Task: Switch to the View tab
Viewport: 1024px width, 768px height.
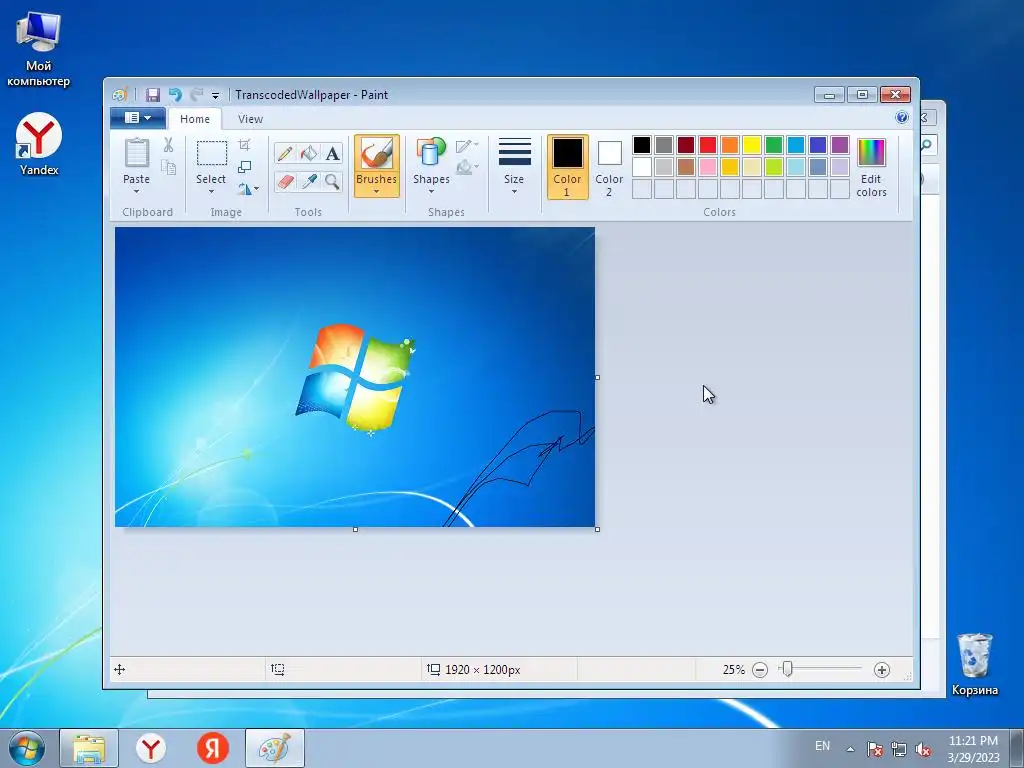Action: [x=250, y=119]
